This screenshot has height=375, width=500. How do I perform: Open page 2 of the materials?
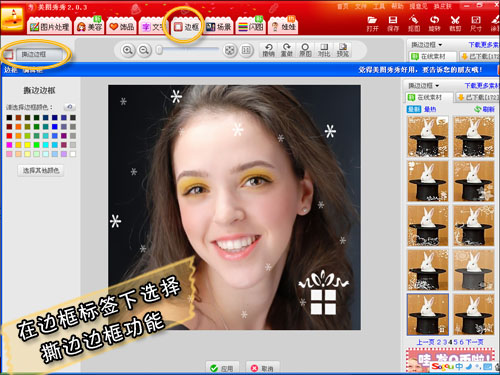click(439, 342)
